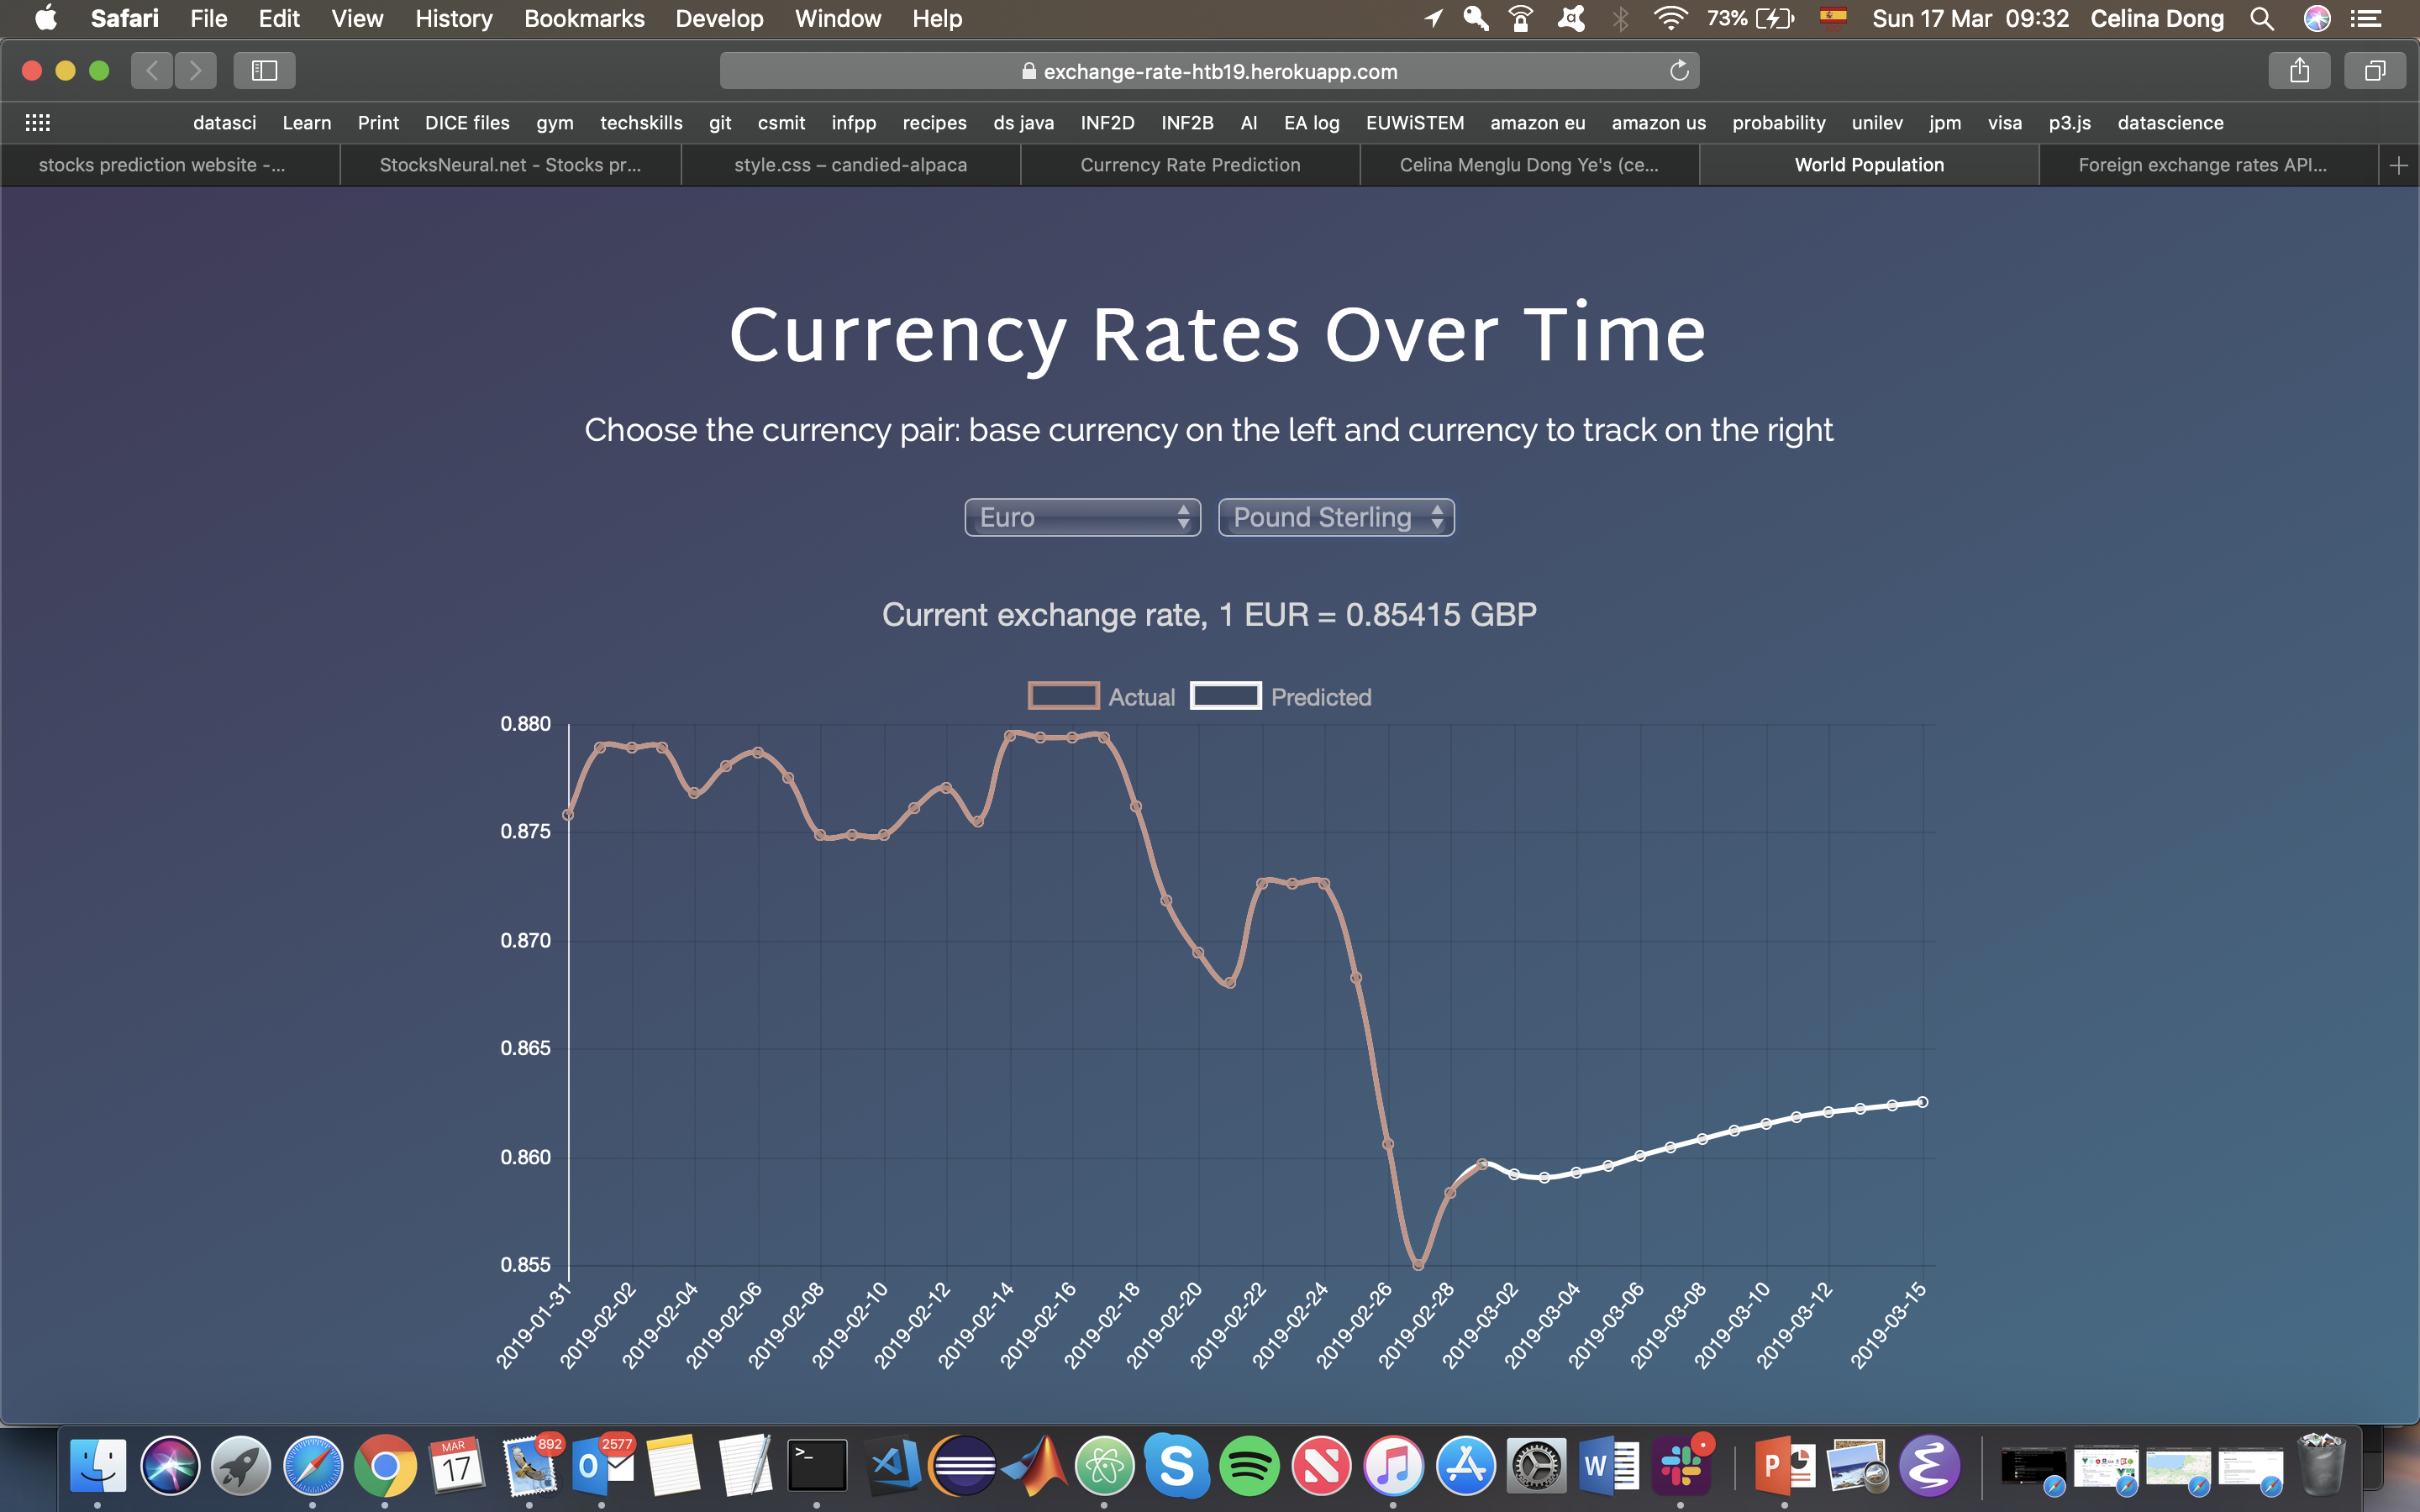2420x1512 pixels.
Task: Reload the page with refresh icon
Action: (1679, 71)
